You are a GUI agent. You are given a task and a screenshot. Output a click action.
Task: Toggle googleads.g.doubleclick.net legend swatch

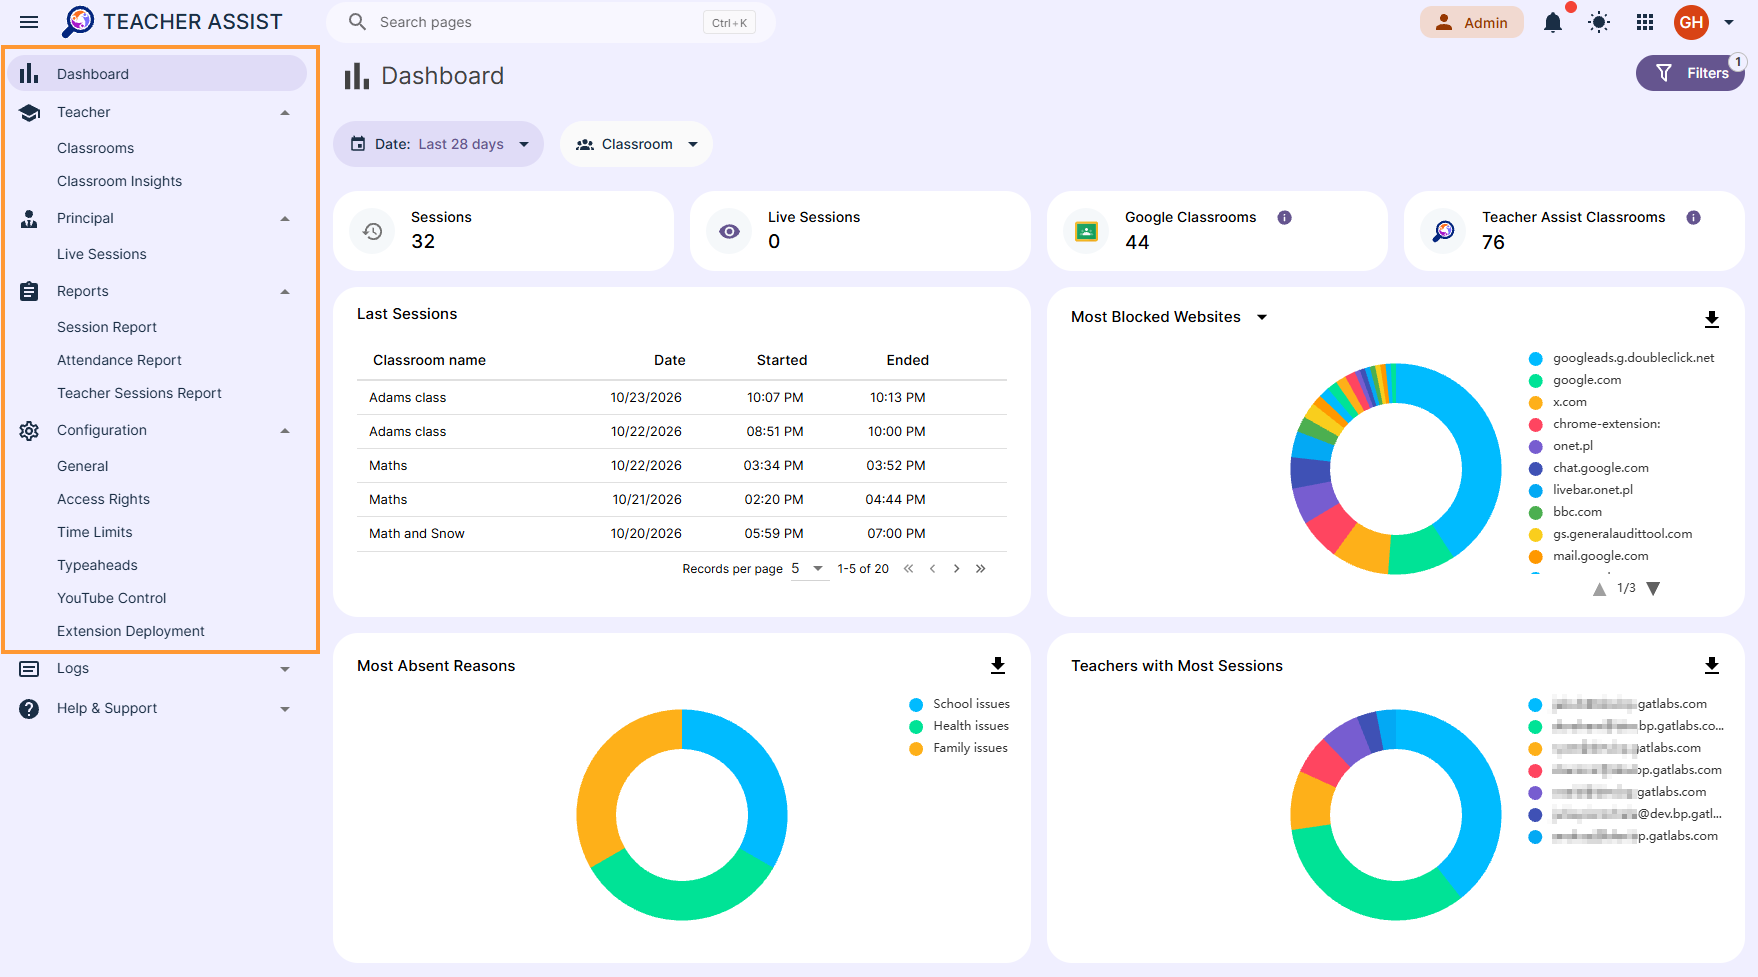(1535, 358)
